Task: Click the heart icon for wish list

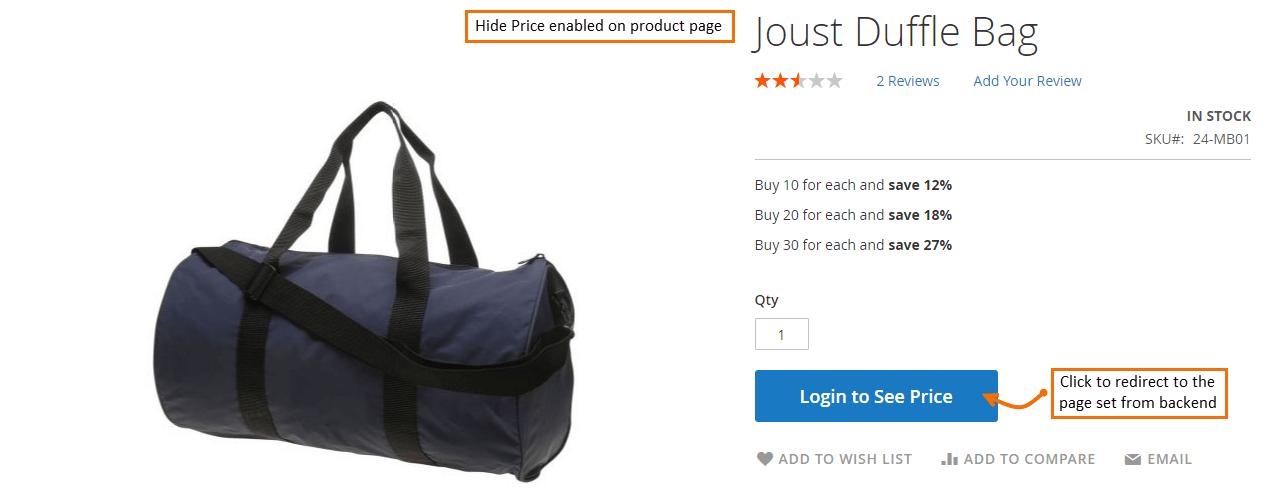Action: 764,459
